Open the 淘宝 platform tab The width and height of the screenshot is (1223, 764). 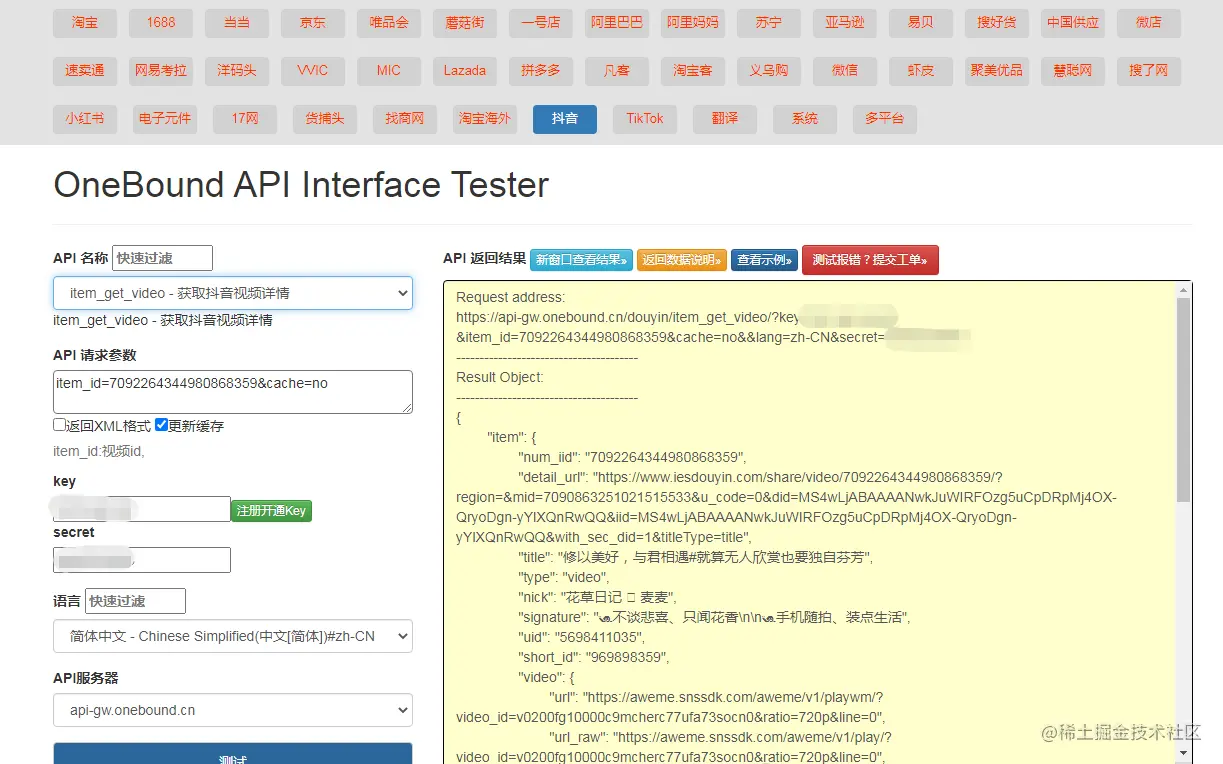[85, 23]
